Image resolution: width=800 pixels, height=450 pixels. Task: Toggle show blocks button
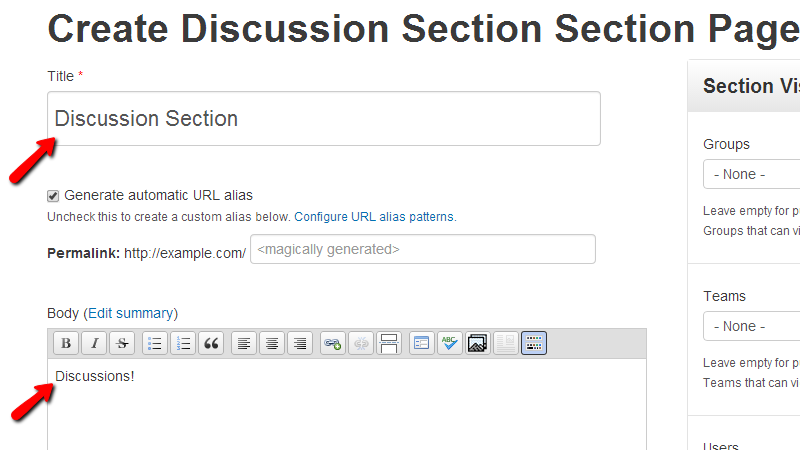coord(534,343)
